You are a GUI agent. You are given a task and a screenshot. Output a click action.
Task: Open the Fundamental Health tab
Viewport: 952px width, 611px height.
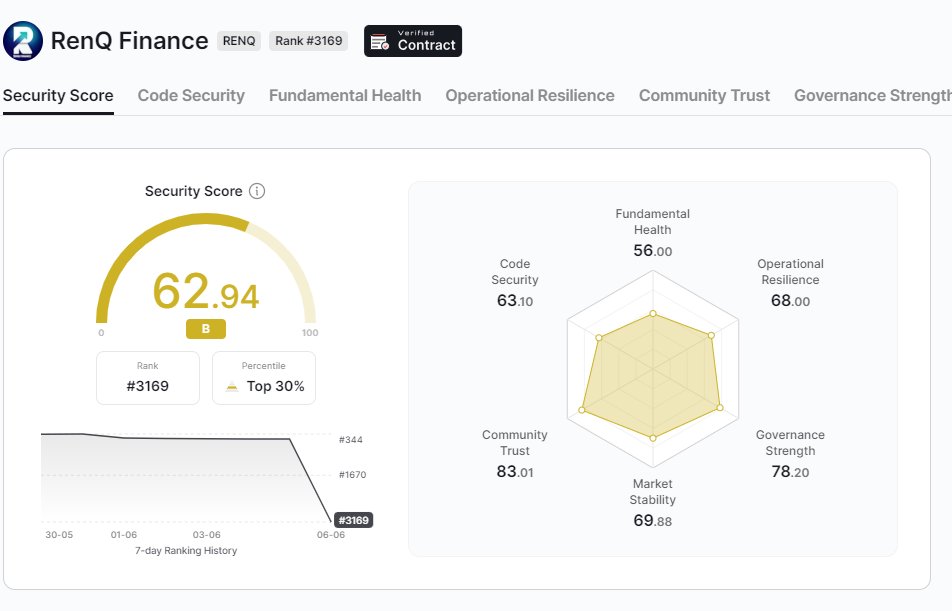[345, 95]
